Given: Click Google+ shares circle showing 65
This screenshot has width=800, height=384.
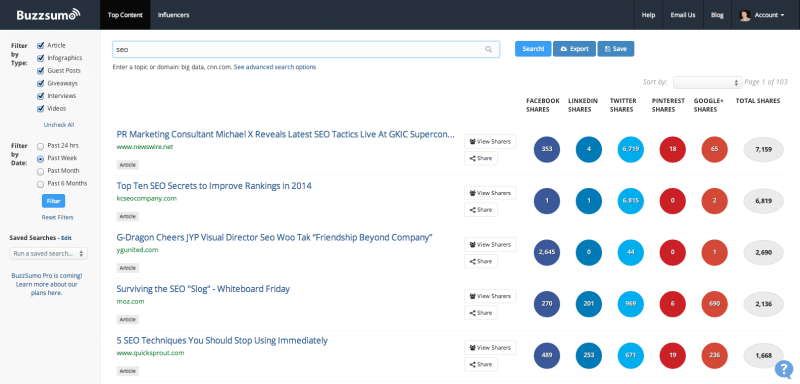Looking at the screenshot, I should pyautogui.click(x=714, y=149).
